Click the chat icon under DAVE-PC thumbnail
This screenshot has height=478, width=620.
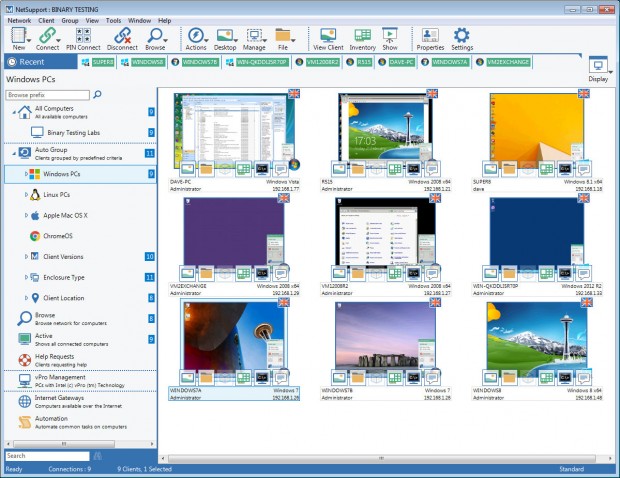(x=281, y=169)
